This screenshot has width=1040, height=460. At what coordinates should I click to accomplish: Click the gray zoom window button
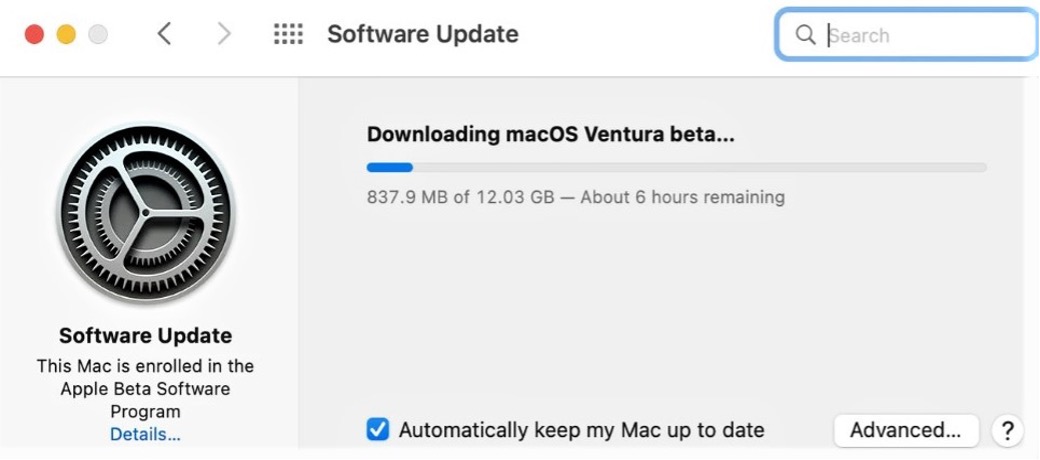(x=97, y=34)
